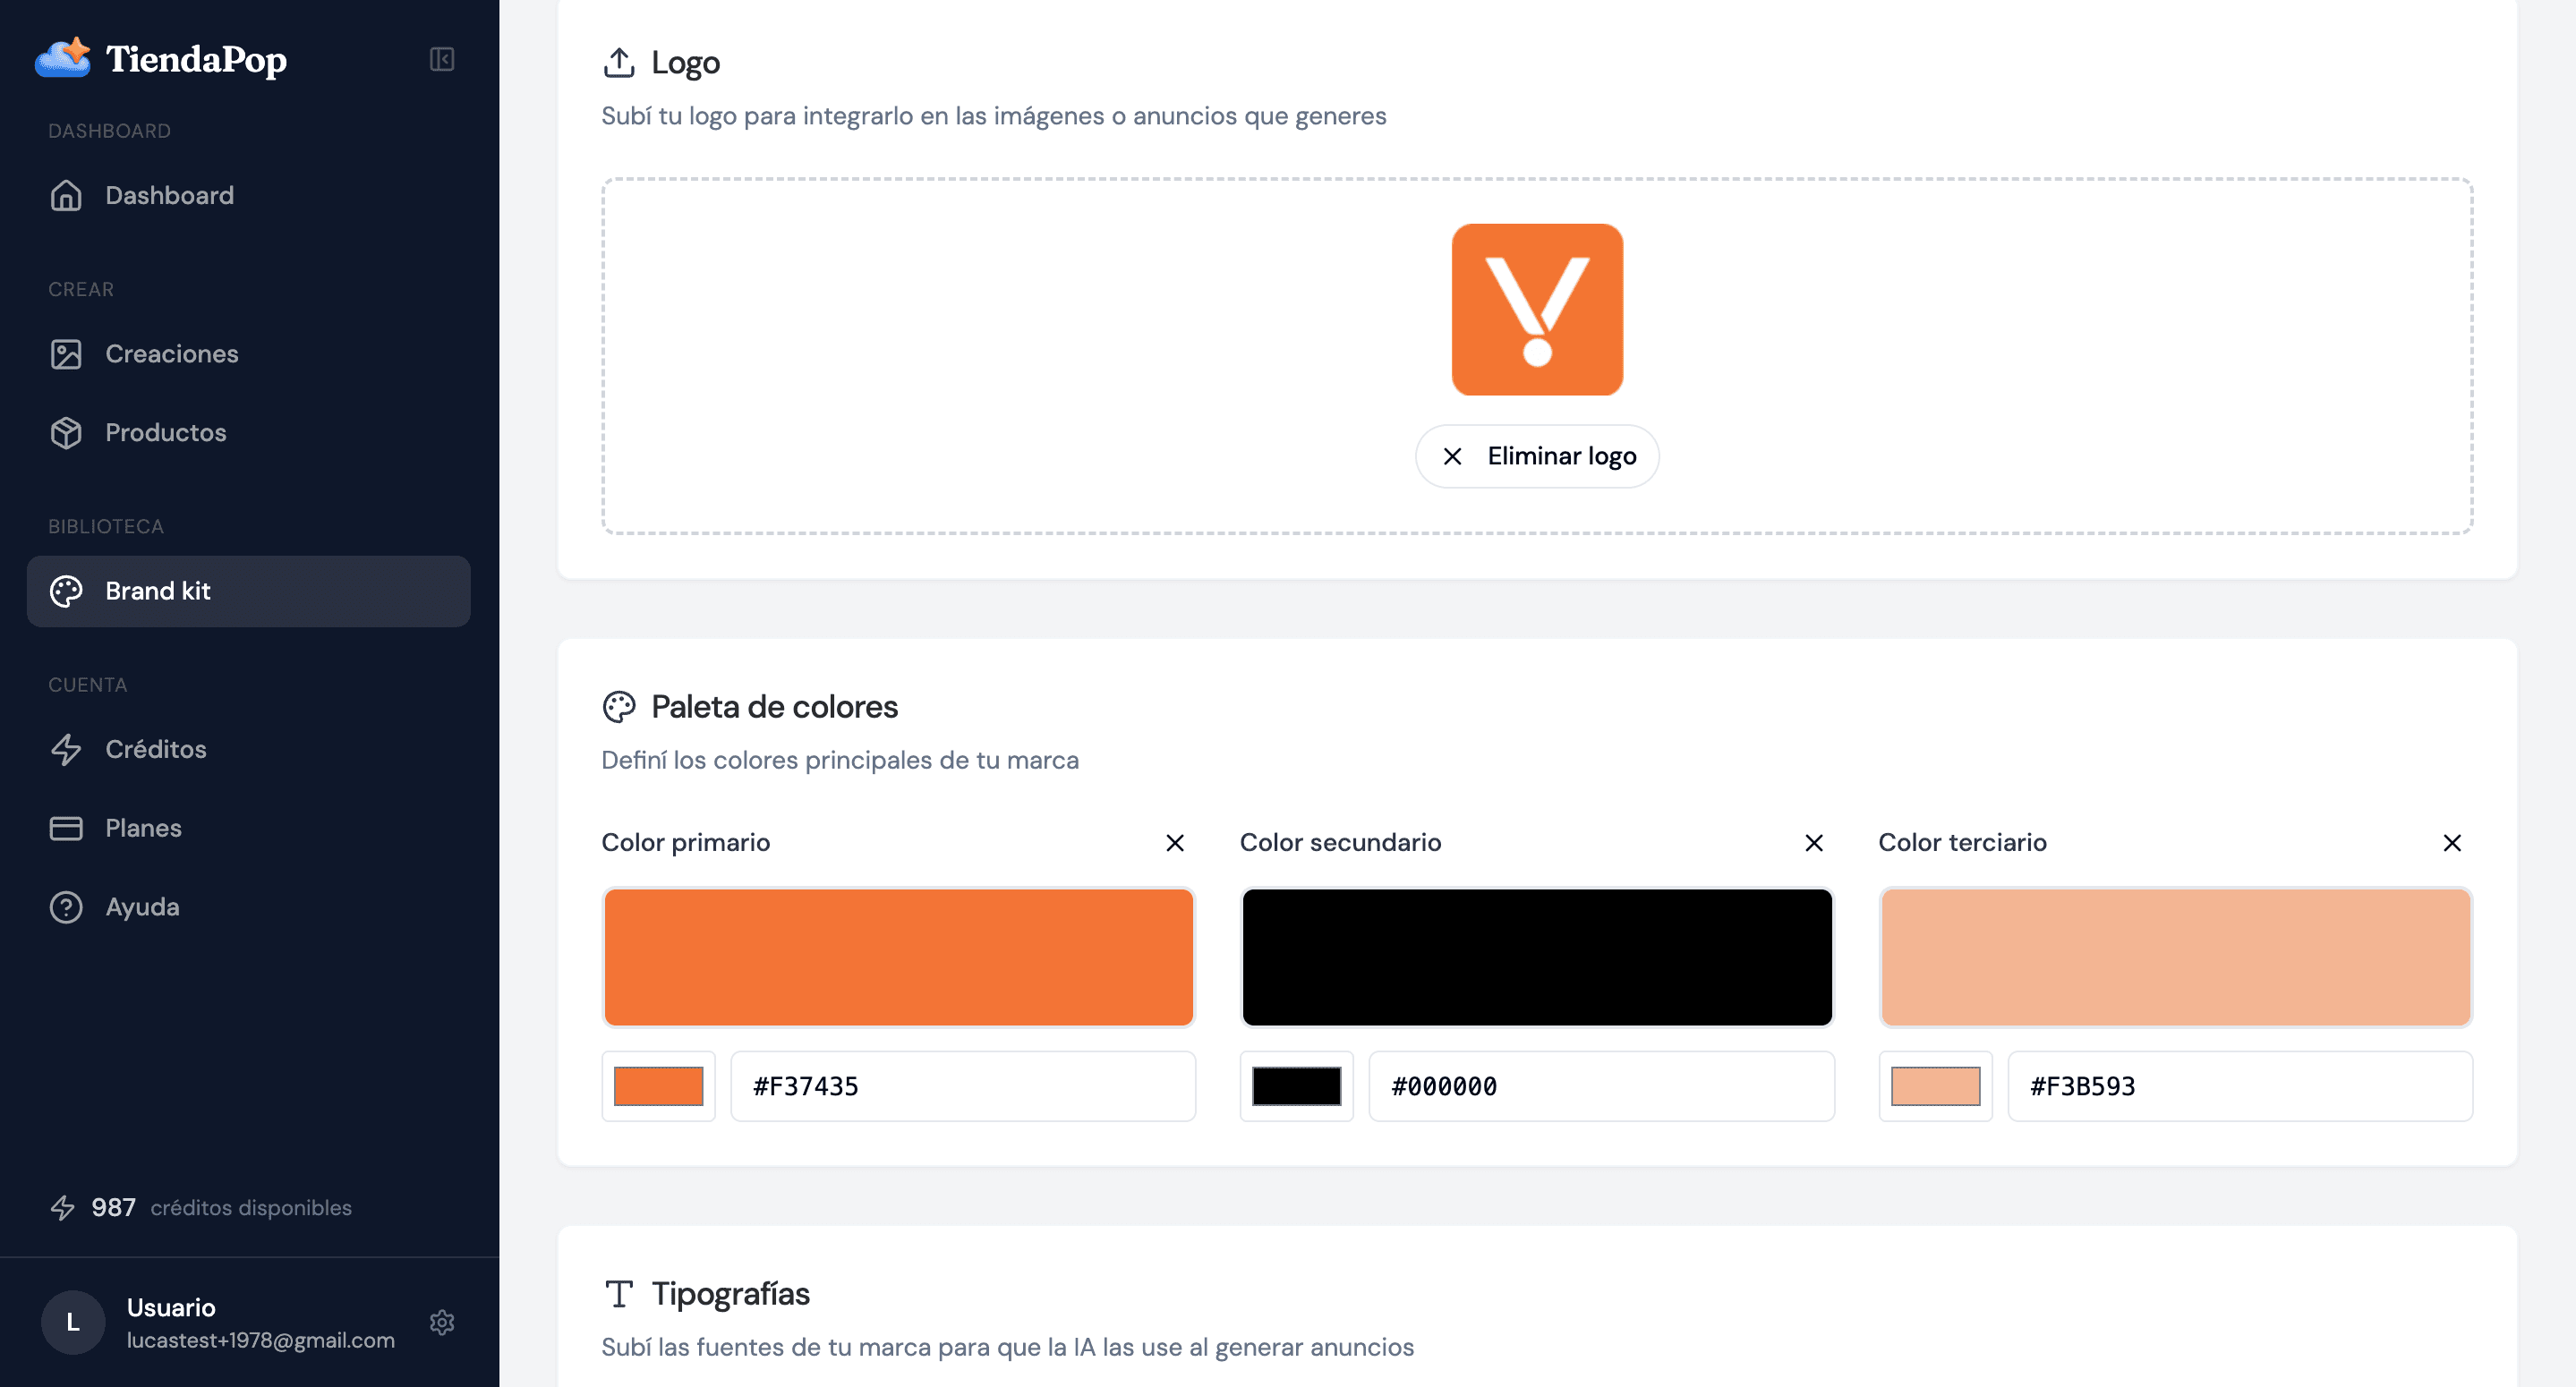Go to Creaciones section
Screen dimensions: 2576x1387
(171, 354)
